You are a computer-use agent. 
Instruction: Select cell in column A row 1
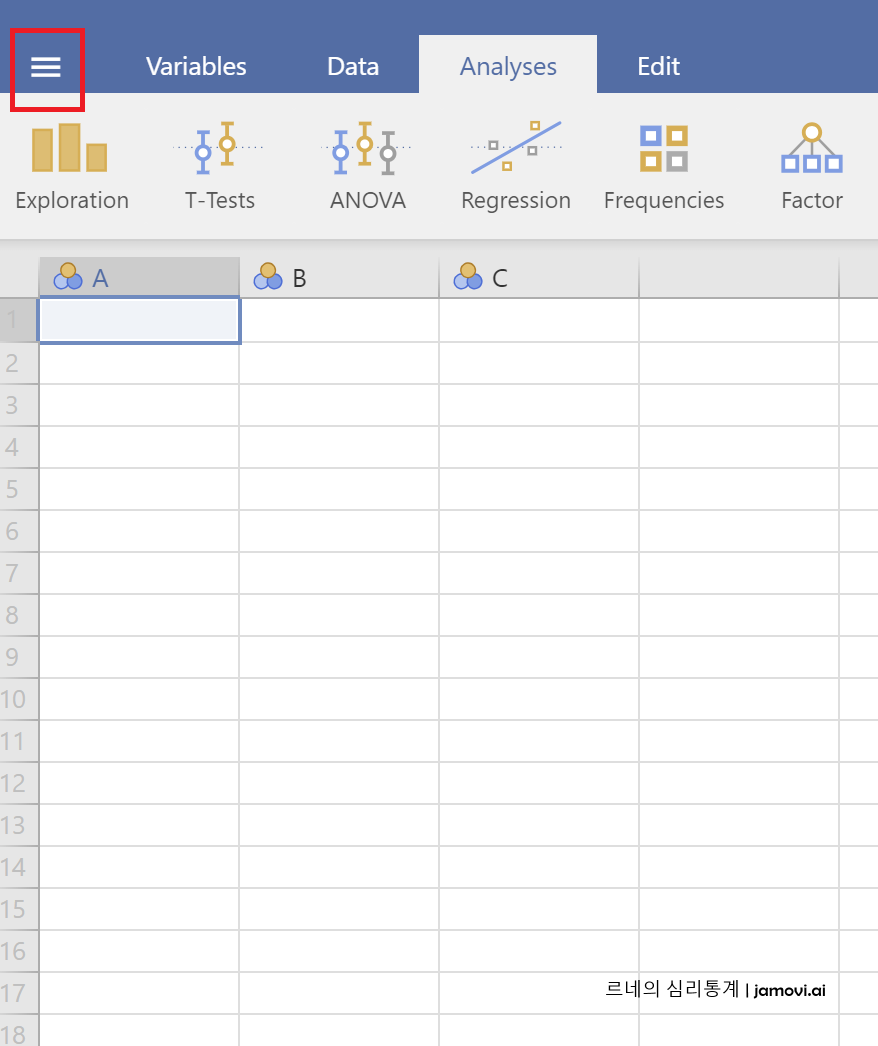coord(139,320)
